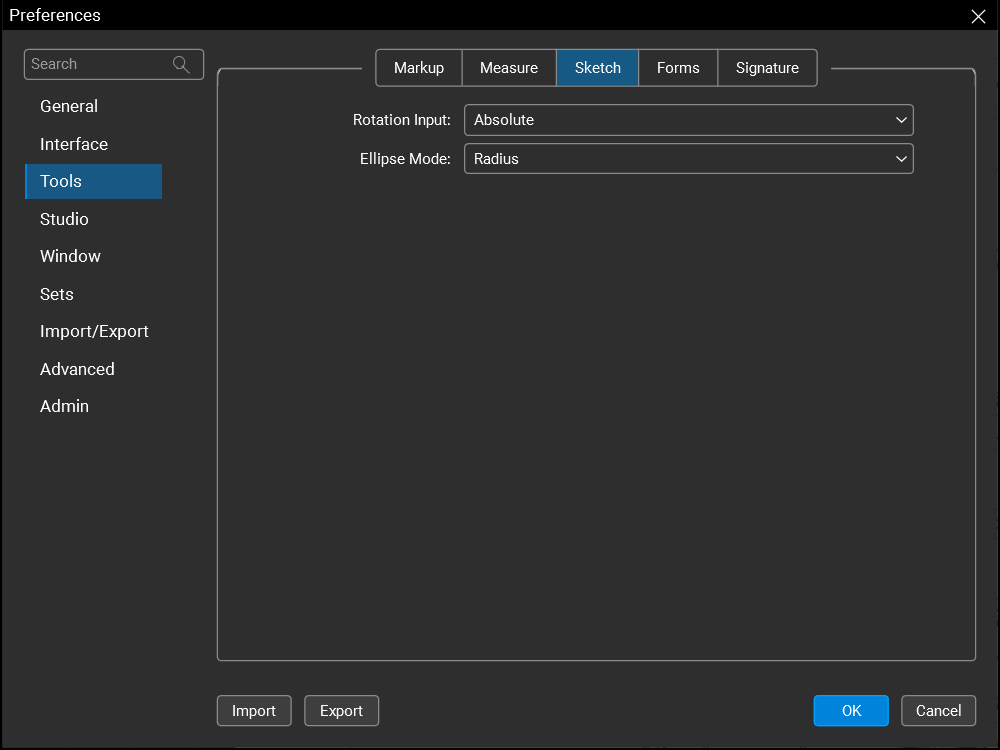This screenshot has width=1000, height=750.
Task: Select Import/Export preferences category
Action: [94, 331]
